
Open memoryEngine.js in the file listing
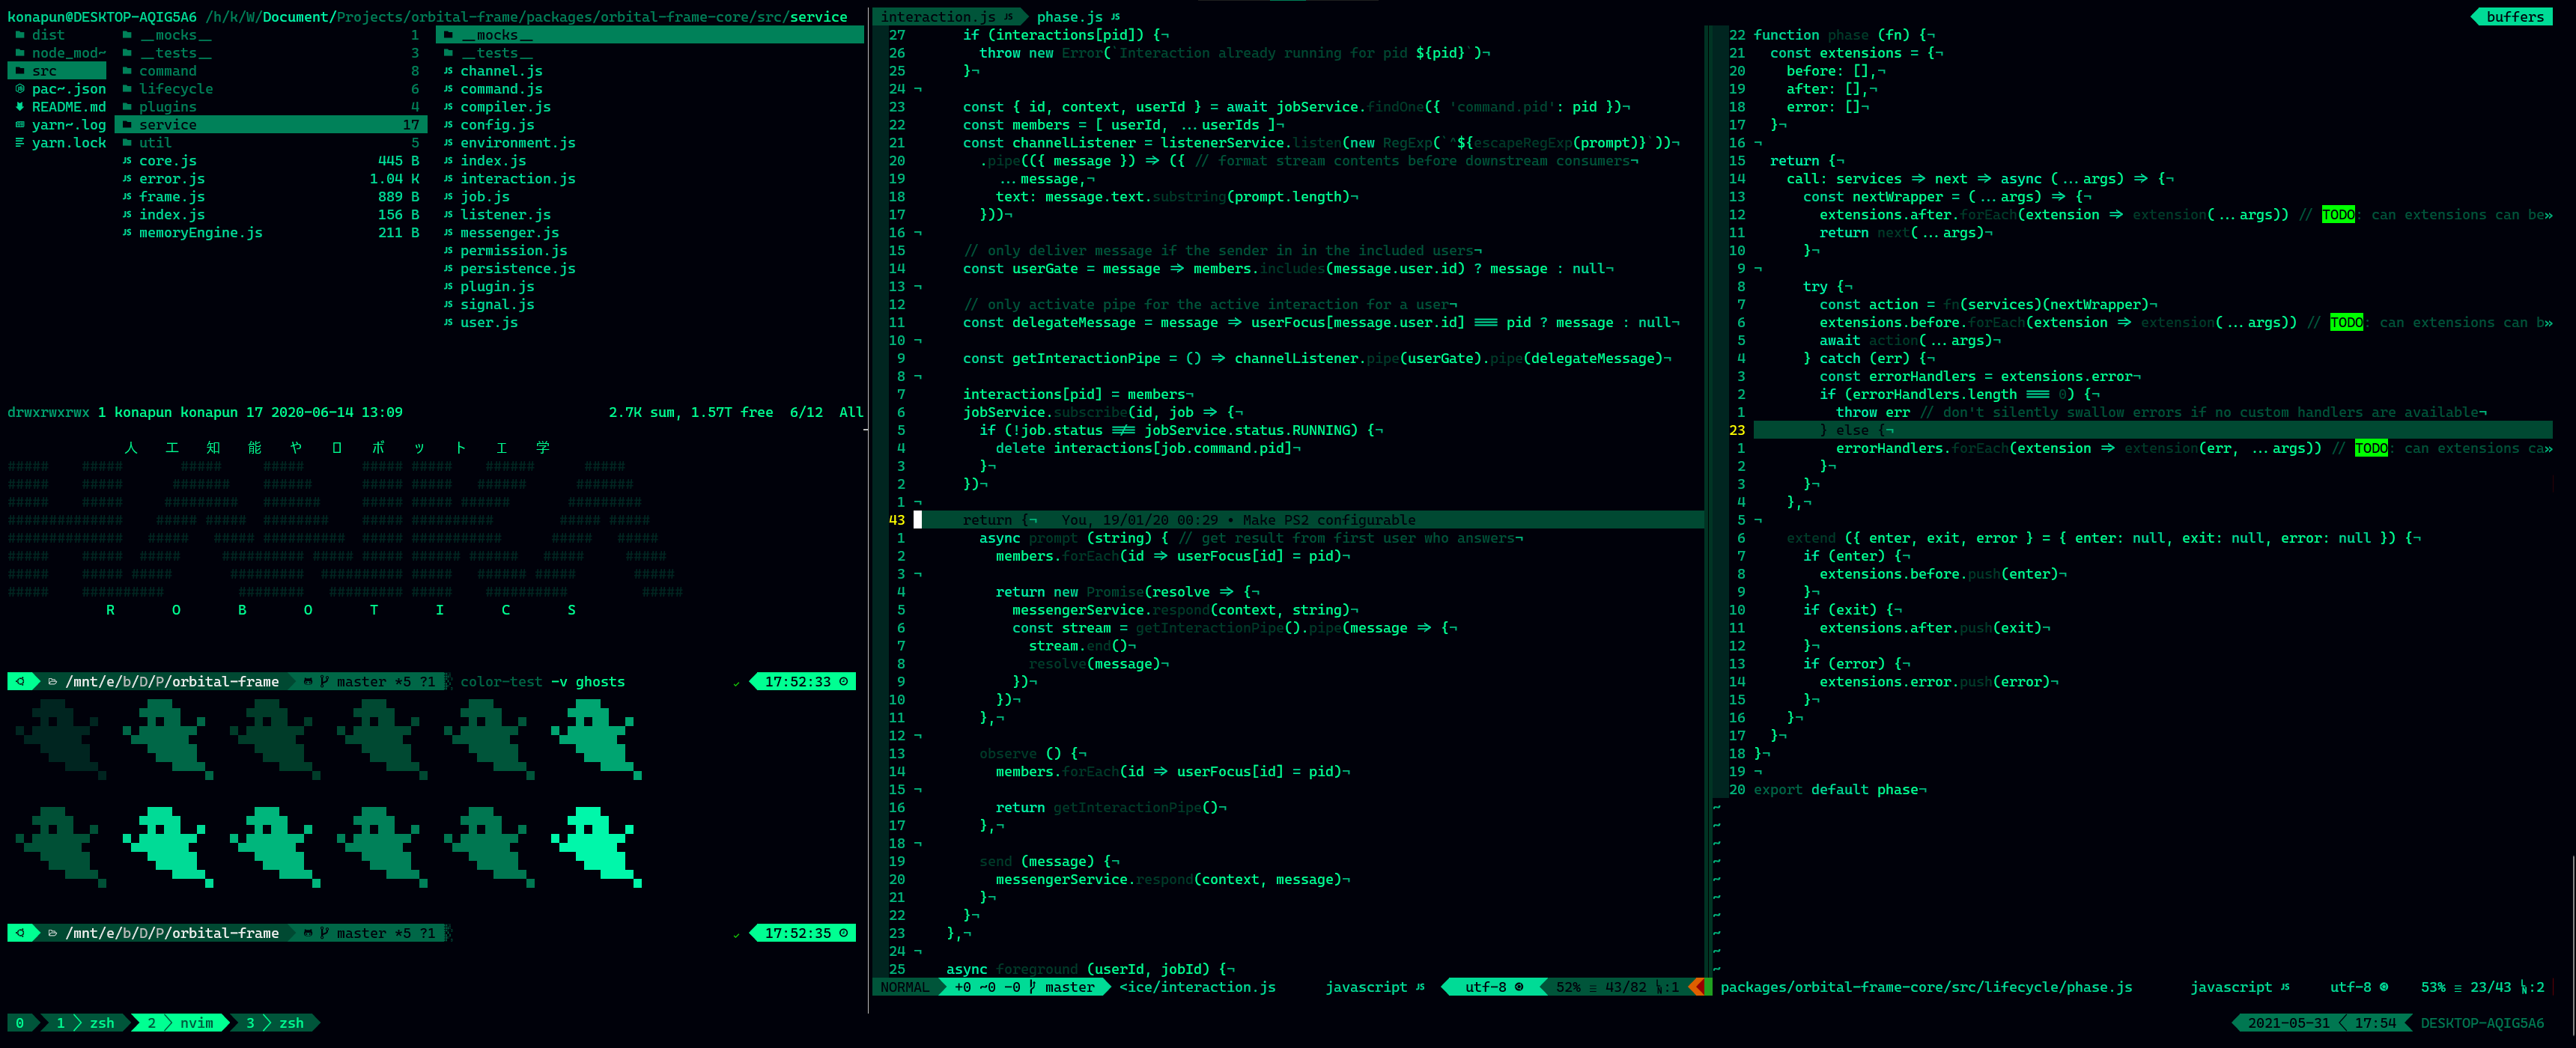click(x=200, y=233)
